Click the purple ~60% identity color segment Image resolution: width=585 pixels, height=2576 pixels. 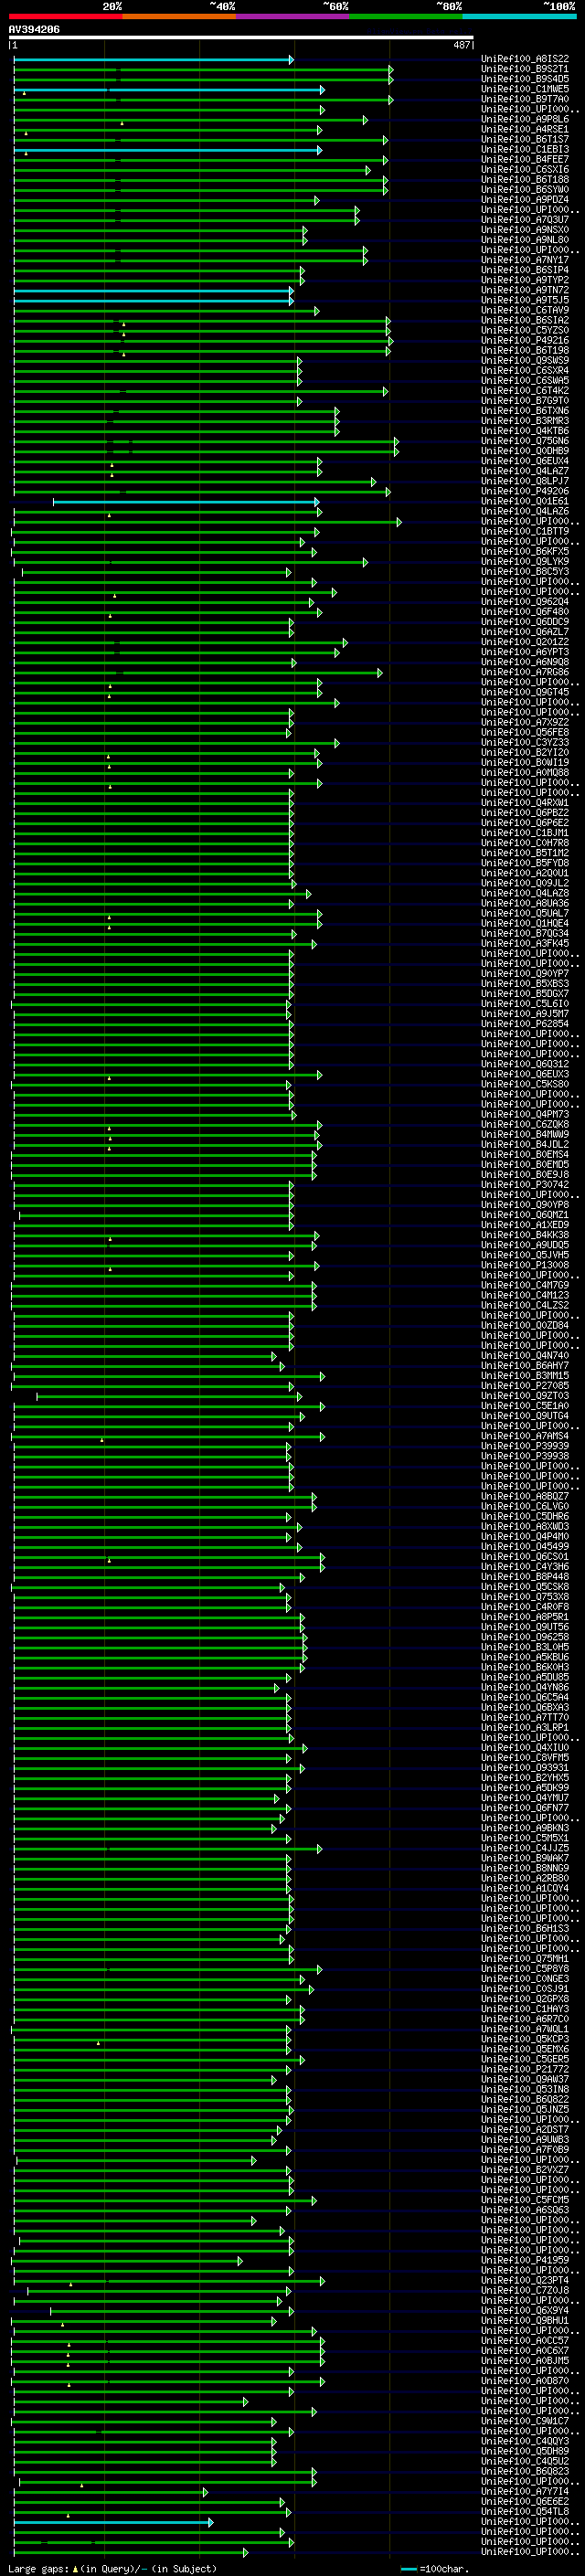point(293,16)
